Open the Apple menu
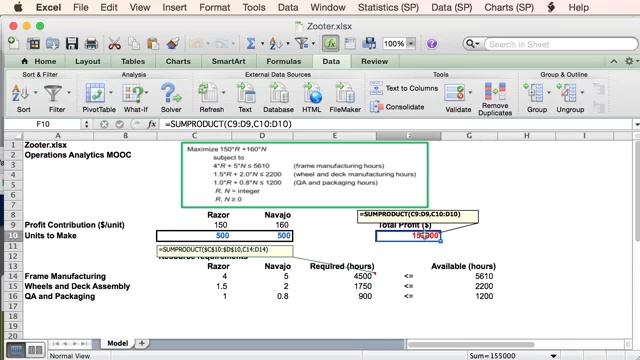The image size is (640, 360). click(18, 7)
